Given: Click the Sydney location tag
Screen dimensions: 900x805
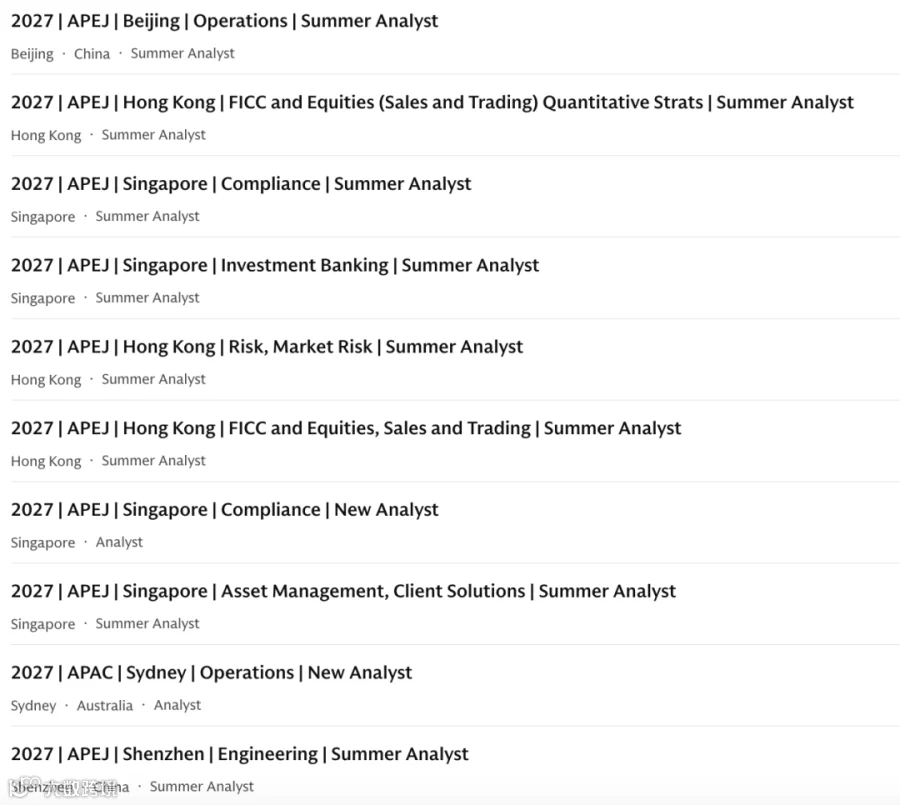Looking at the screenshot, I should tap(33, 706).
